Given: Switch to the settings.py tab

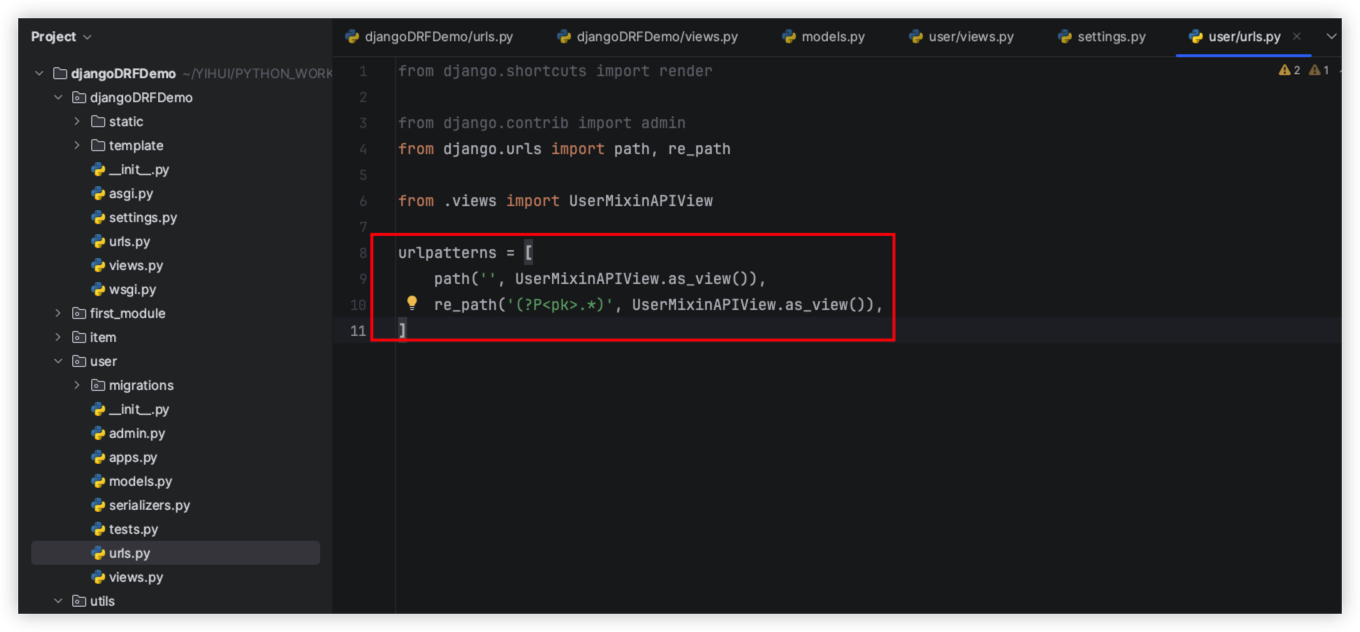Looking at the screenshot, I should [x=1101, y=37].
